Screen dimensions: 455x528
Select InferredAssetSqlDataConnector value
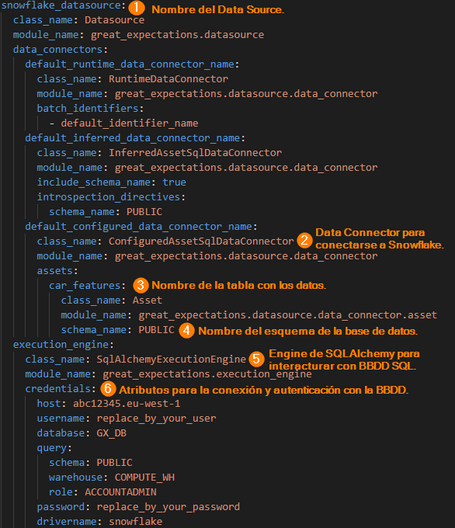(x=195, y=153)
